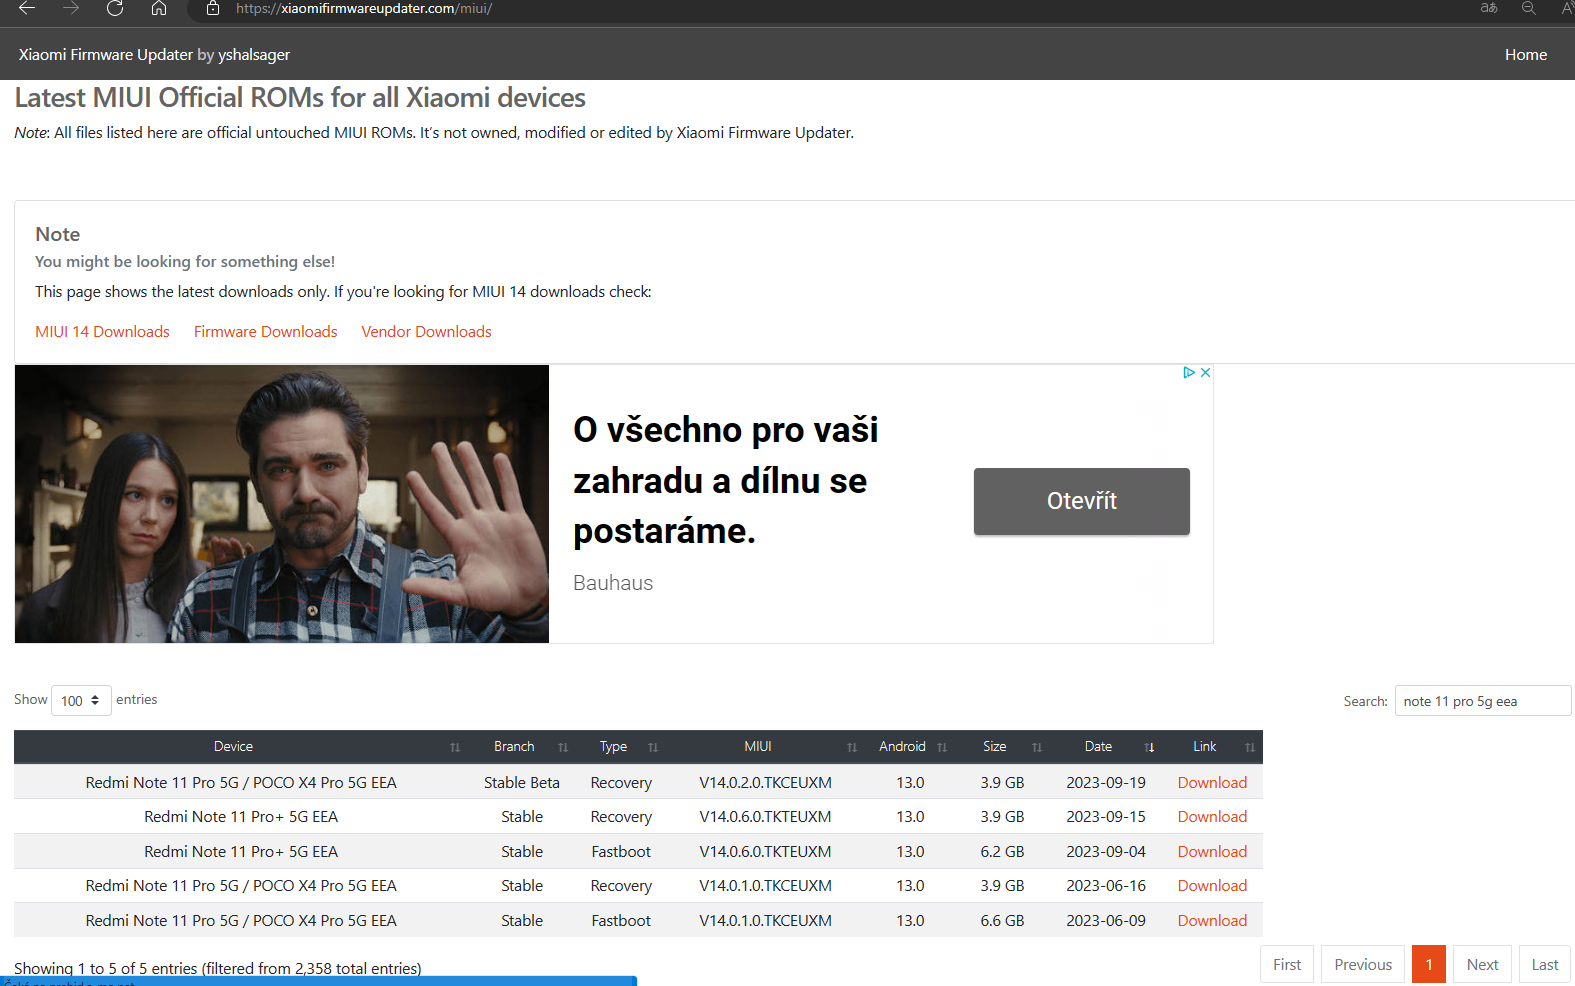Viewport: 1575px width, 986px height.
Task: Go to the Next results page
Action: pos(1481,965)
